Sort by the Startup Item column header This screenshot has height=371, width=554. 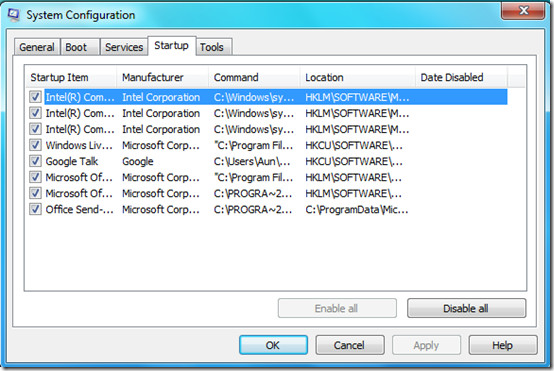71,77
